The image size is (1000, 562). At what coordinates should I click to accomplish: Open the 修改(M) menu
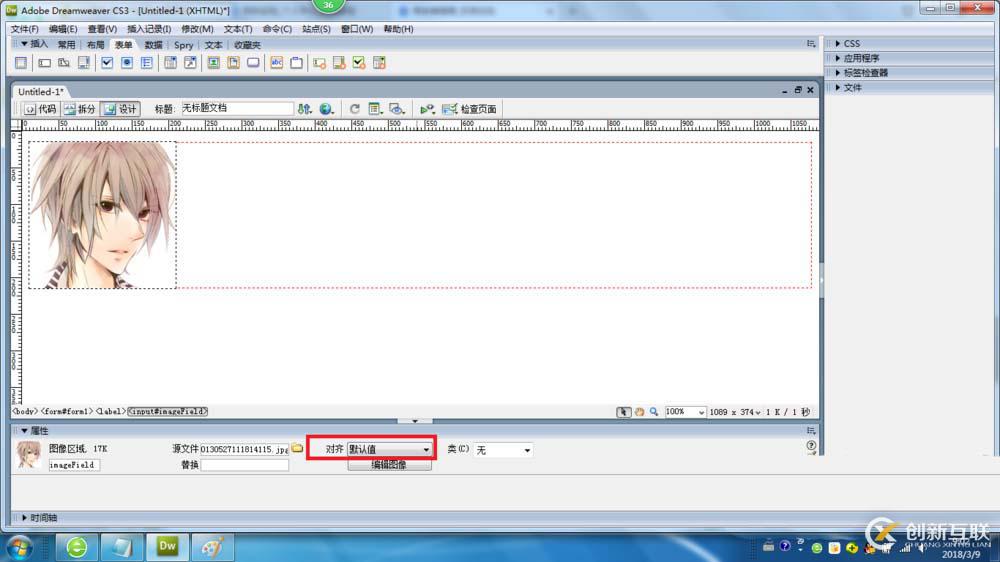click(197, 29)
